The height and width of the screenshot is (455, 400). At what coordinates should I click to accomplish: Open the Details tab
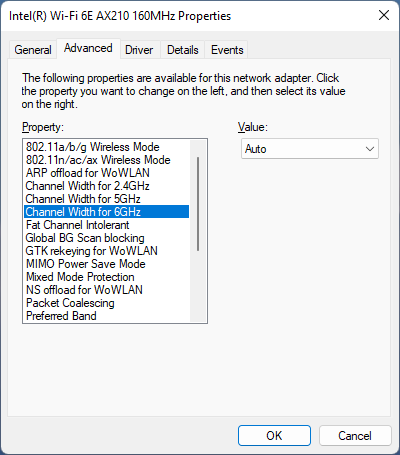pos(183,50)
